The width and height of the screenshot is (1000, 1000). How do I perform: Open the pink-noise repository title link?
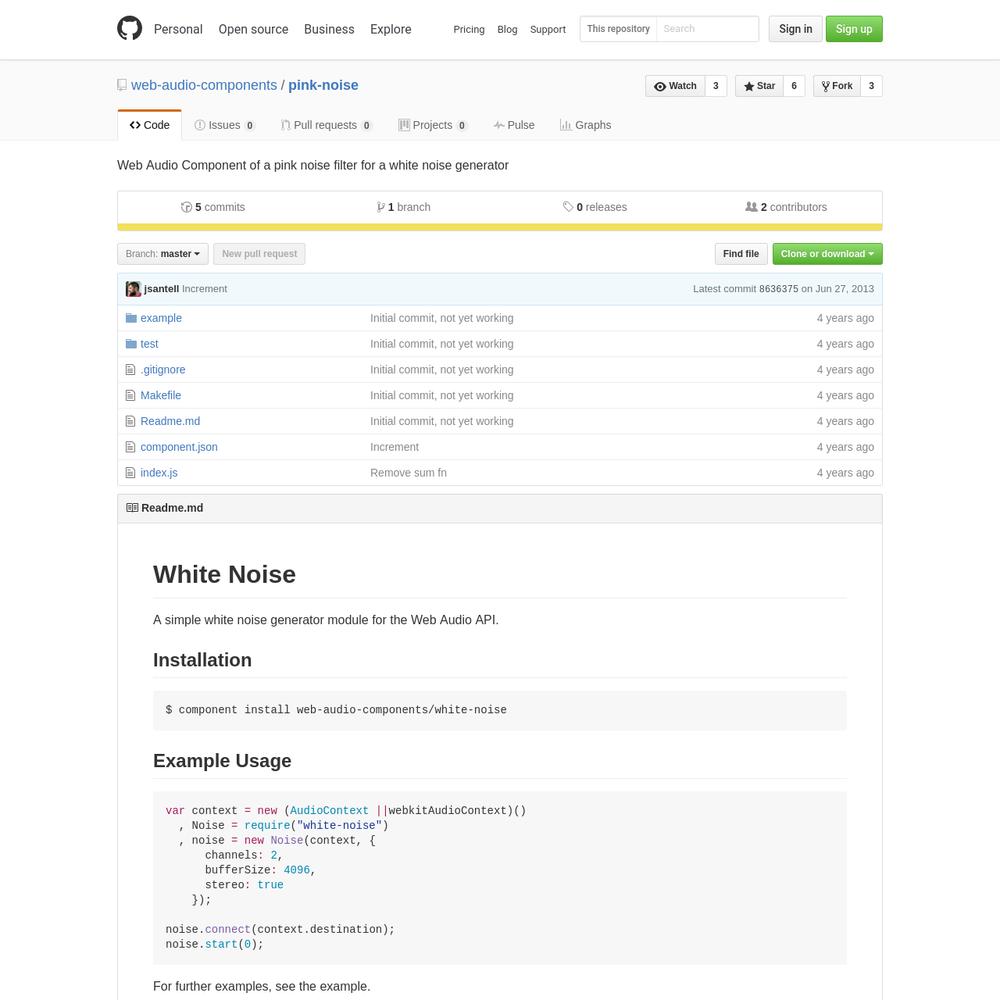[x=323, y=85]
